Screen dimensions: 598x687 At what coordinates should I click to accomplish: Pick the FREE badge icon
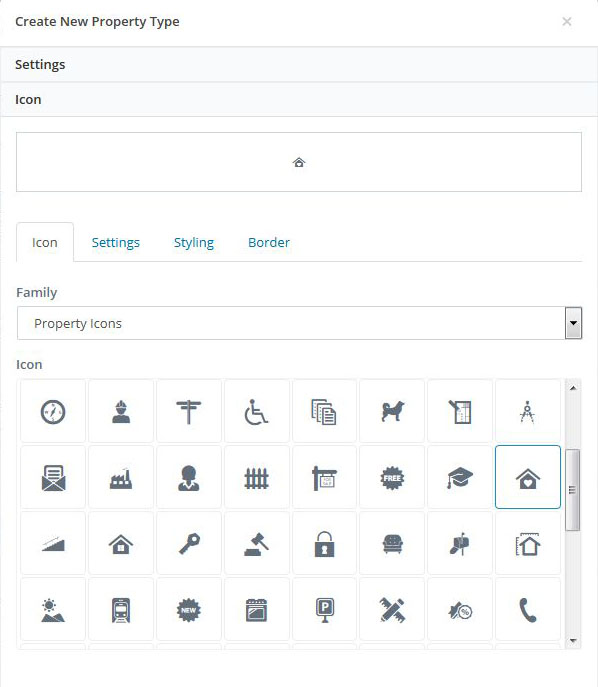392,477
